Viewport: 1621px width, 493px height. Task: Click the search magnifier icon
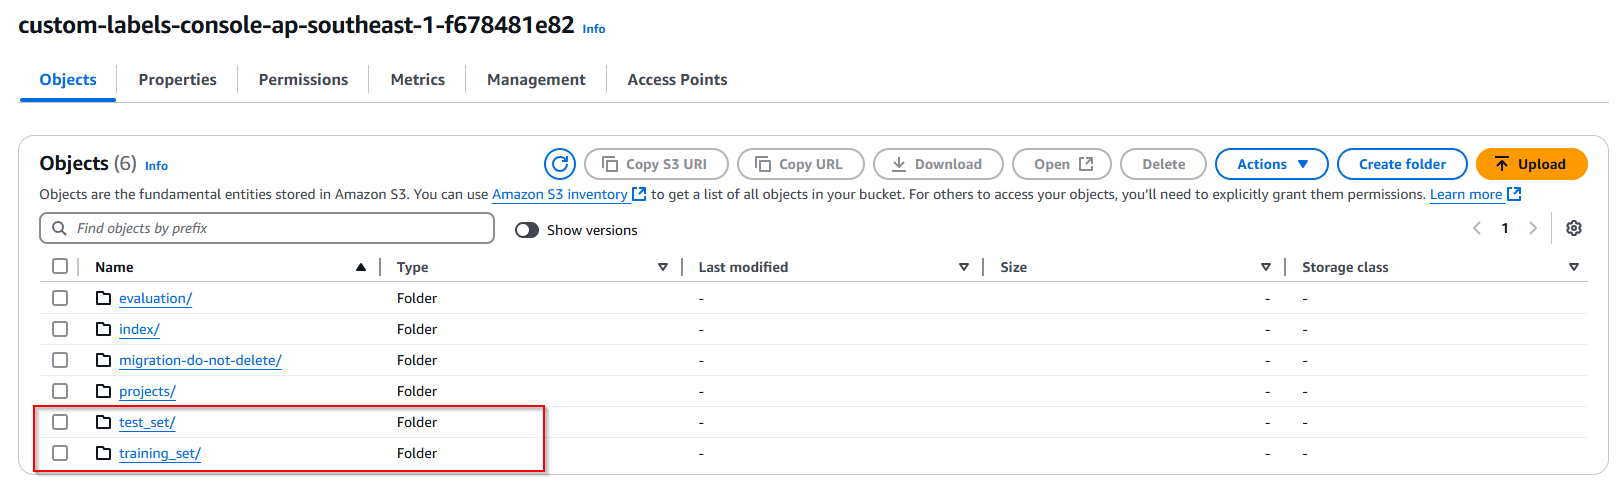tap(59, 228)
